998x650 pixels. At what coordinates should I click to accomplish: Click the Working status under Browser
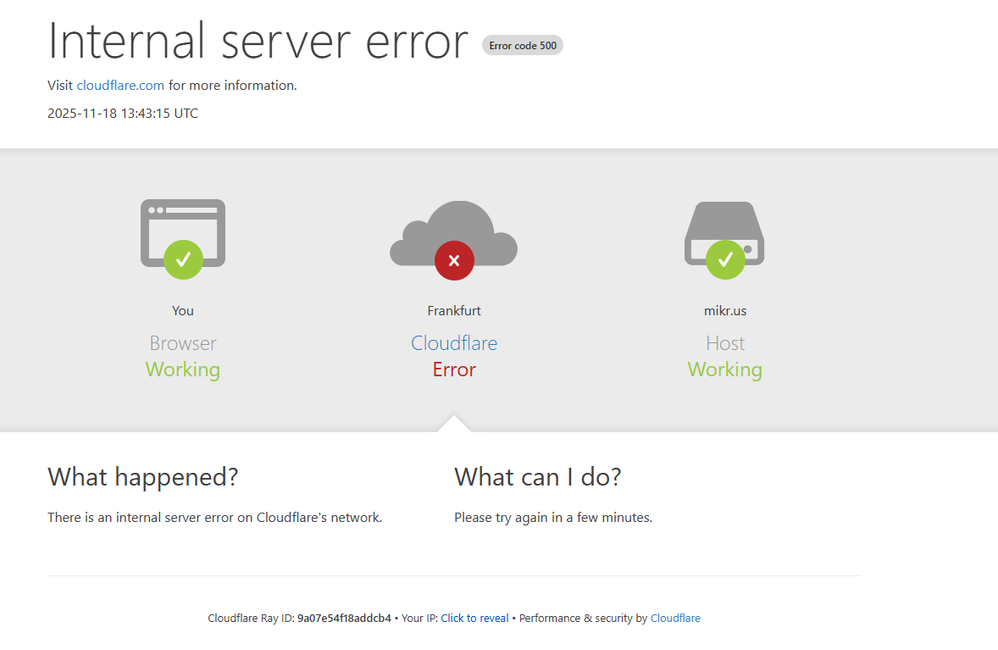click(x=183, y=369)
